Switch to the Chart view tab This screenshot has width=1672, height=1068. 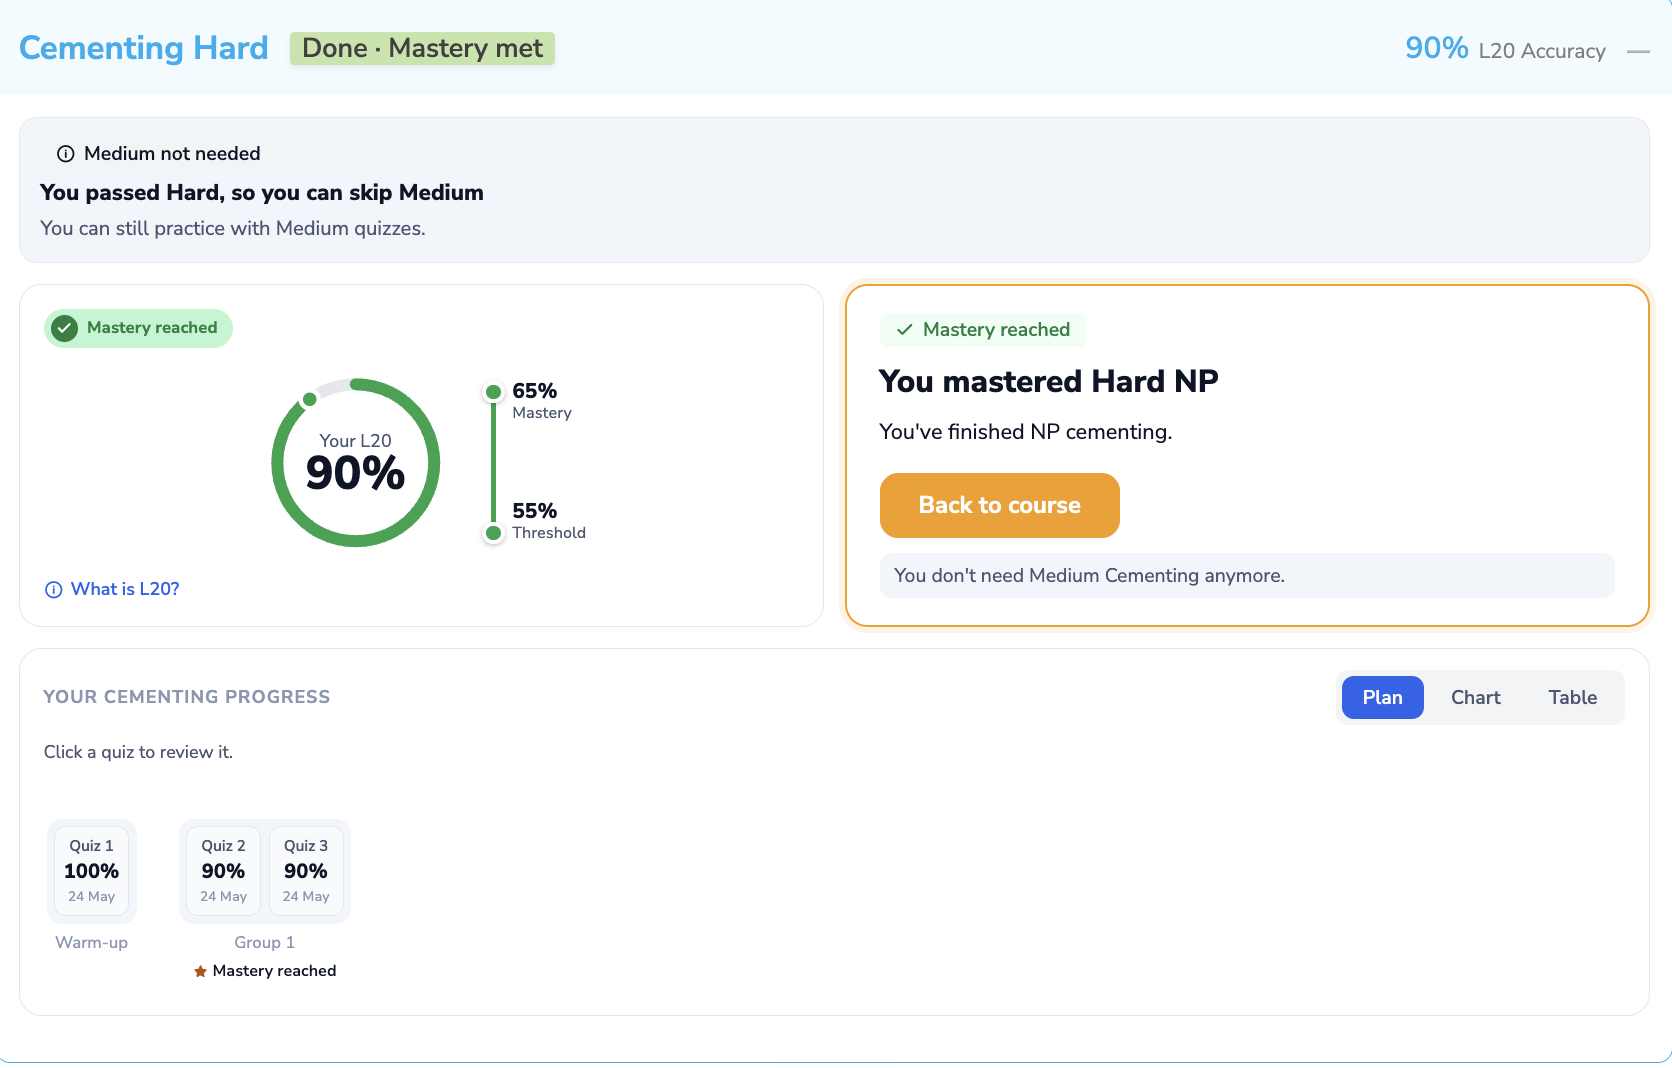(1476, 697)
